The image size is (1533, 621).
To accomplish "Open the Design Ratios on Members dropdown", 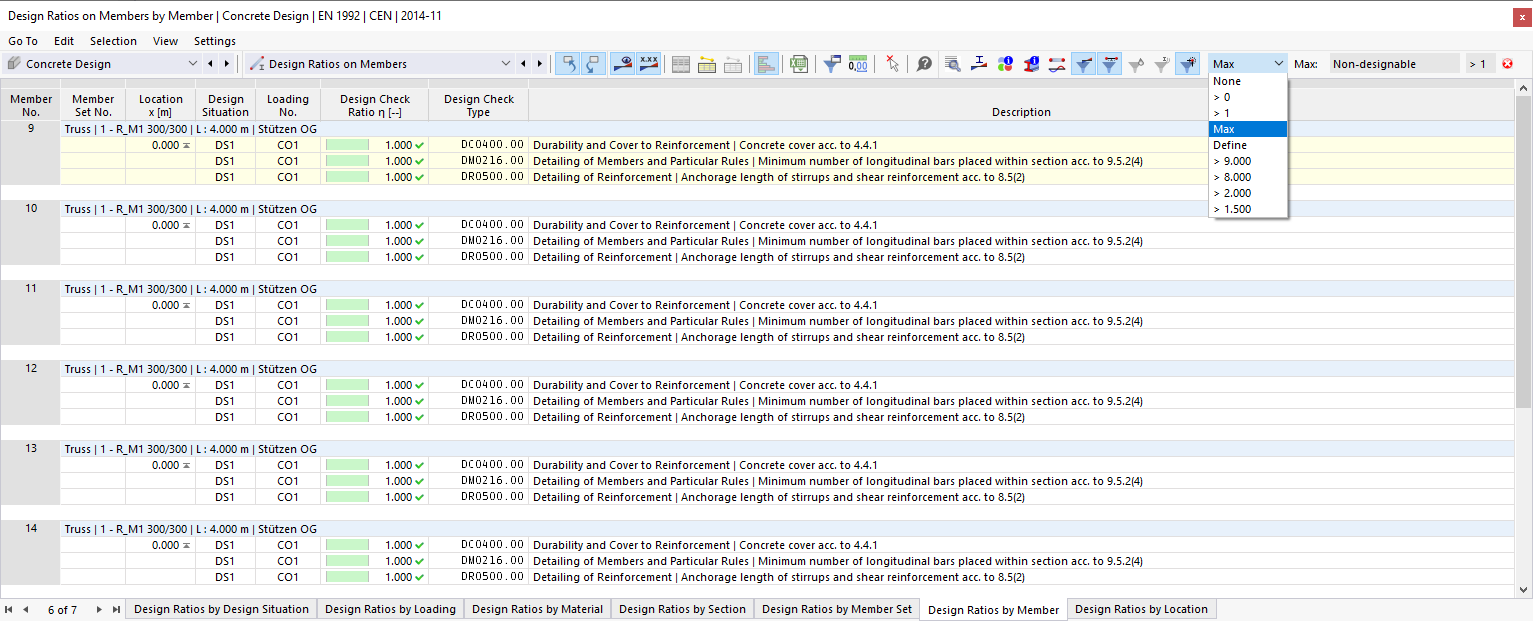I will click(381, 64).
